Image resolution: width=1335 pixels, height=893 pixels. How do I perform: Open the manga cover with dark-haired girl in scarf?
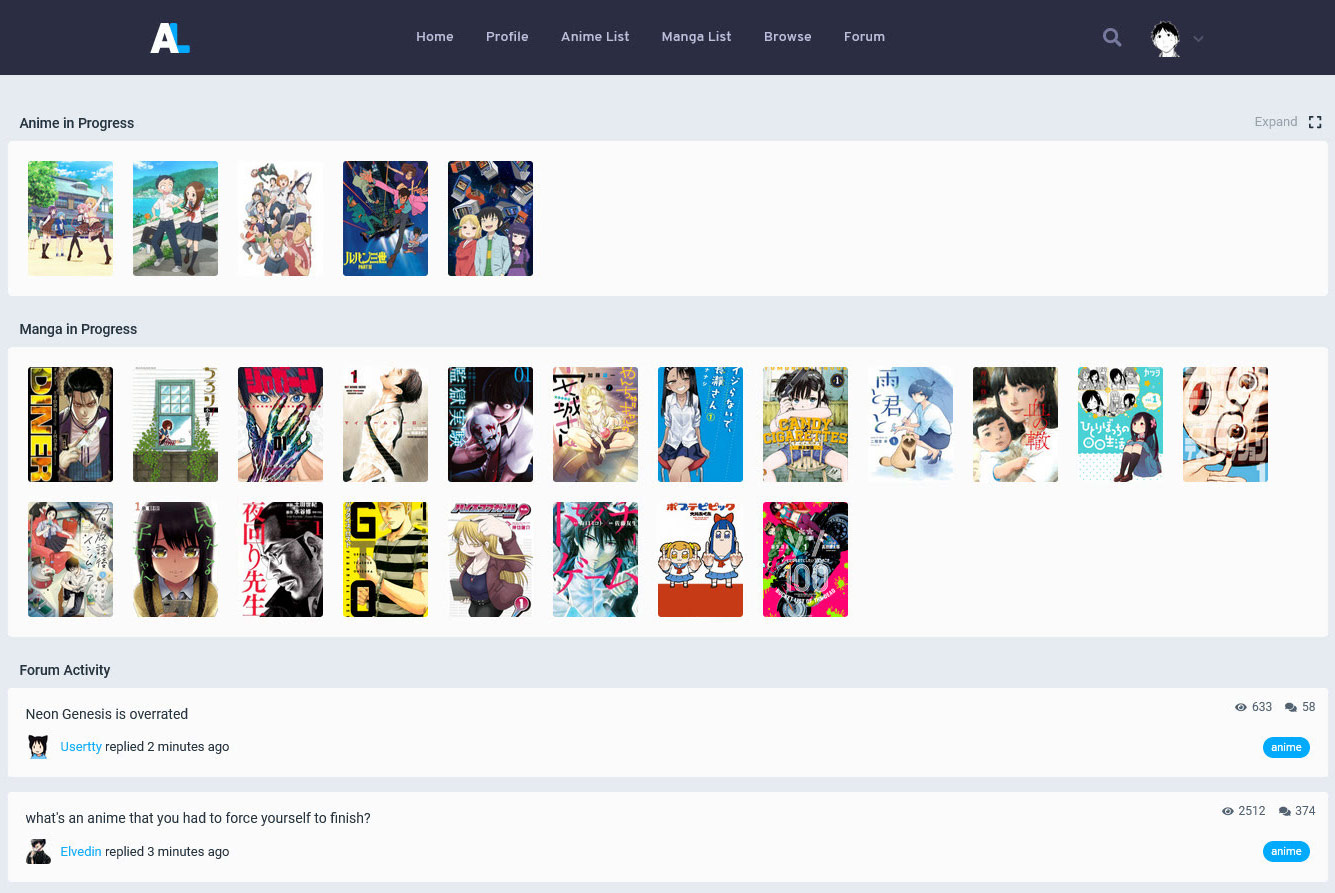click(x=175, y=559)
